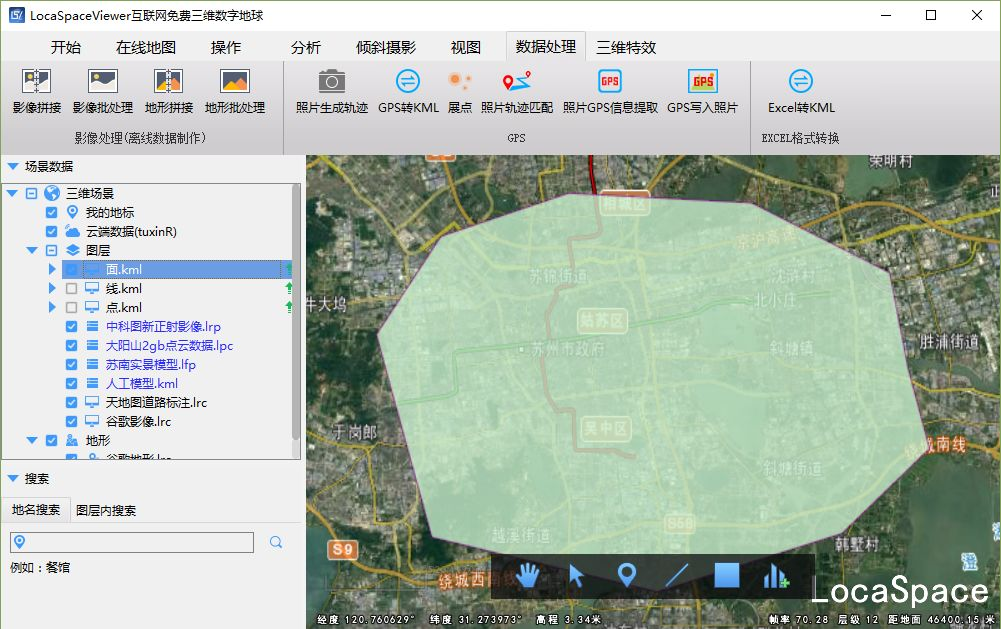Open the 照片轨迹匹配 photo track matching tool
The width and height of the screenshot is (1001, 629).
(x=517, y=91)
